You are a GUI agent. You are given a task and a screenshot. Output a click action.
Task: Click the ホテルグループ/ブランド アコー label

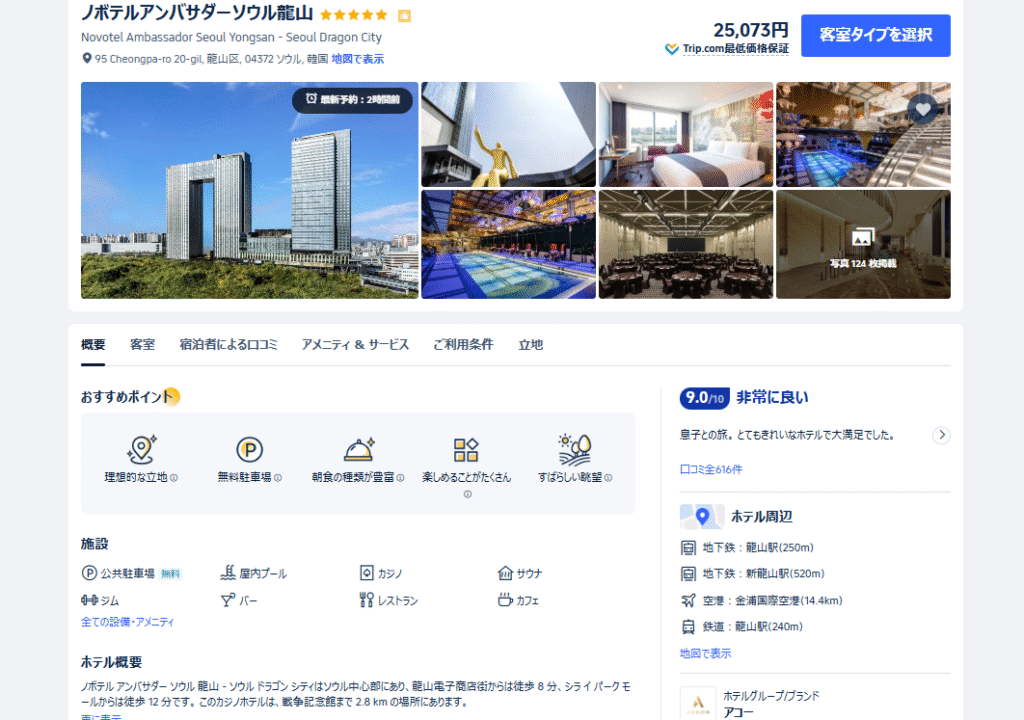(771, 704)
